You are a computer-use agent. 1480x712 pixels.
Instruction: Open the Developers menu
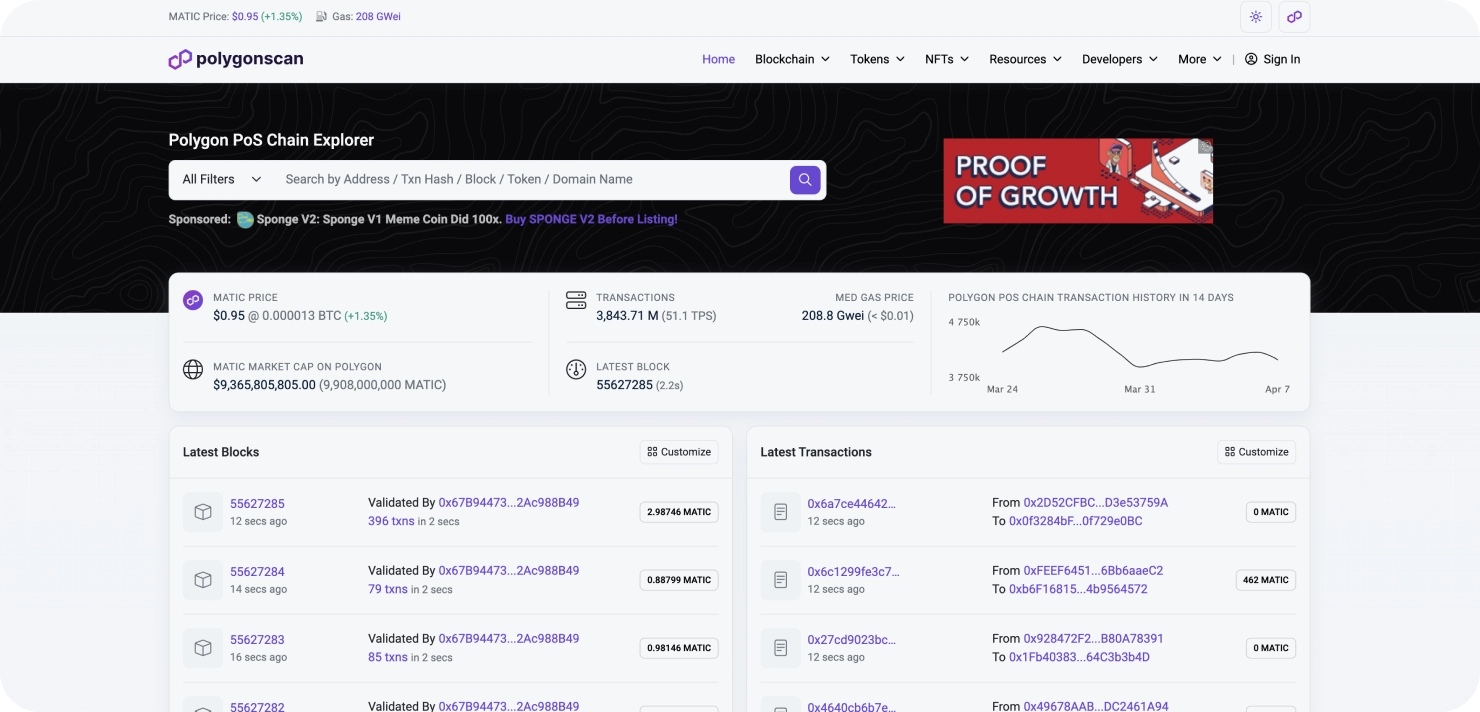click(1119, 59)
